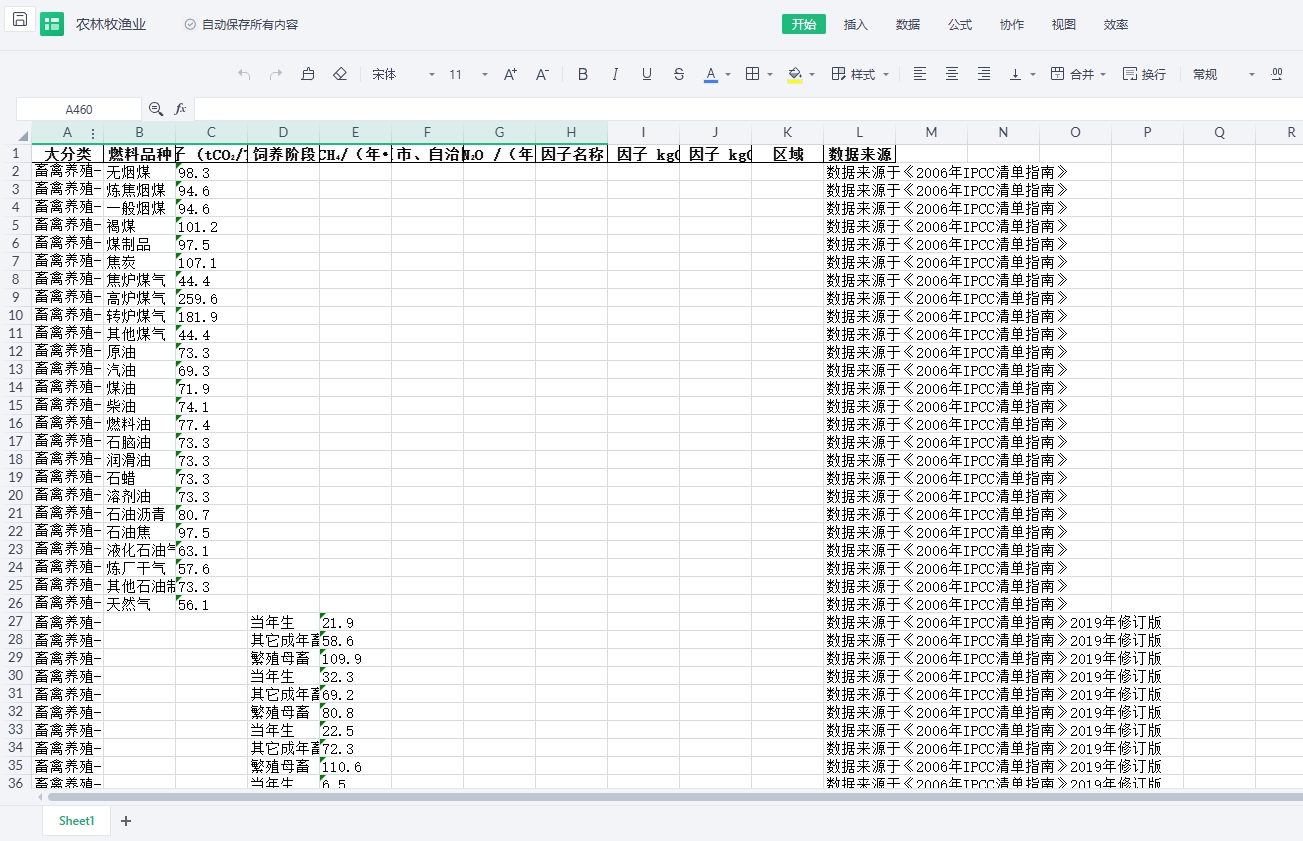Image resolution: width=1303 pixels, height=841 pixels.
Task: Open the 公式 tab
Action: coord(960,25)
